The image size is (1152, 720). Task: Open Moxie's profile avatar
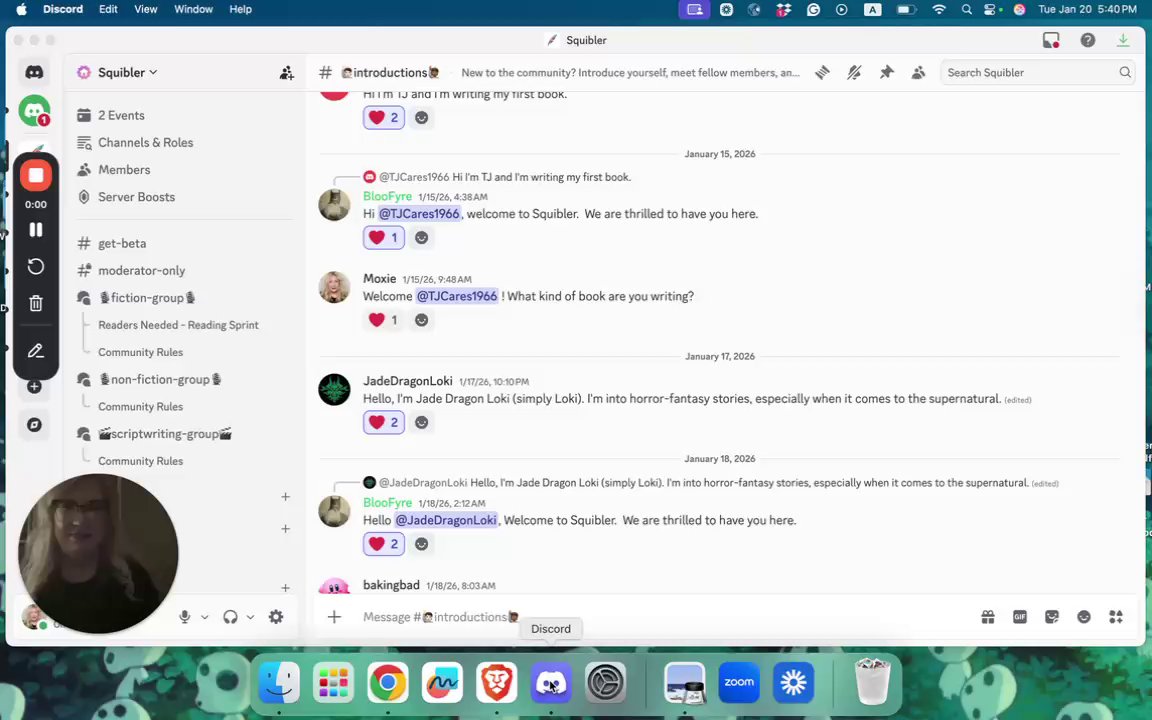(x=334, y=287)
